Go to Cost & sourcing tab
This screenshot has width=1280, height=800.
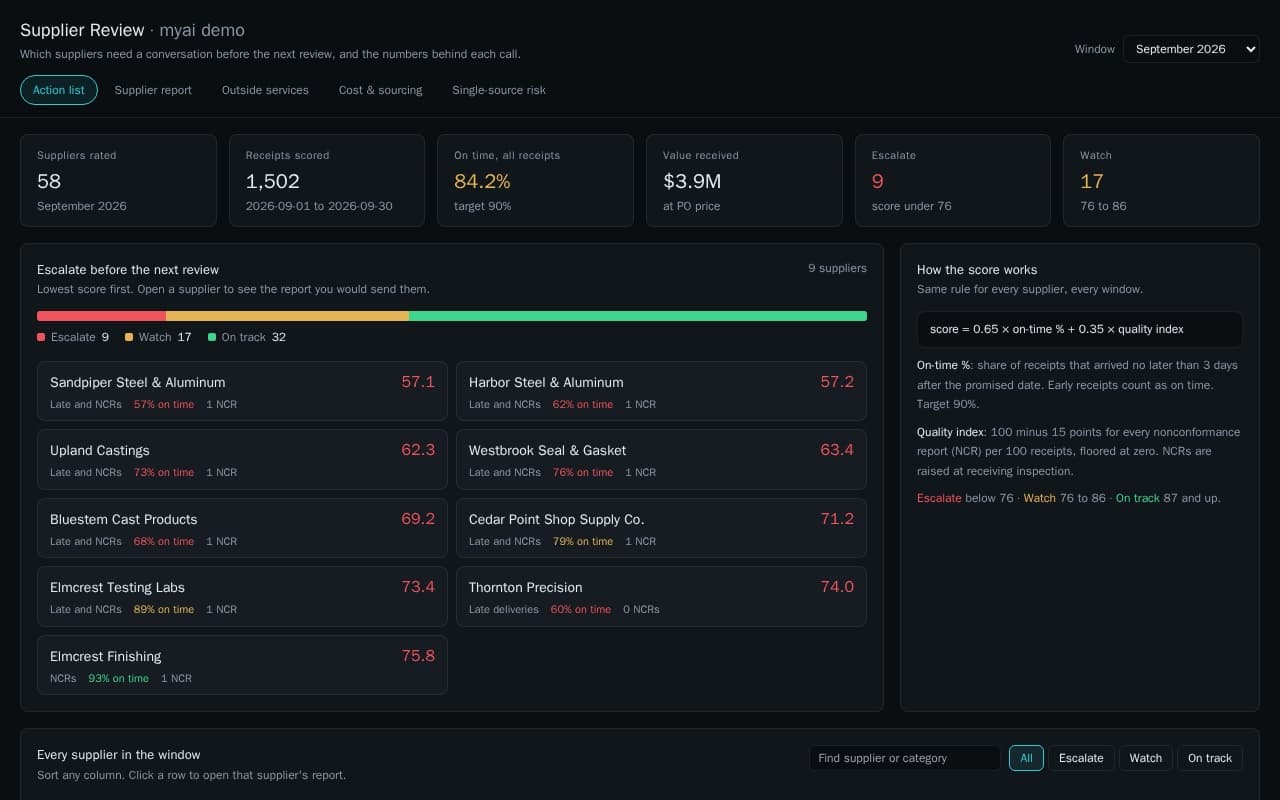tap(380, 90)
